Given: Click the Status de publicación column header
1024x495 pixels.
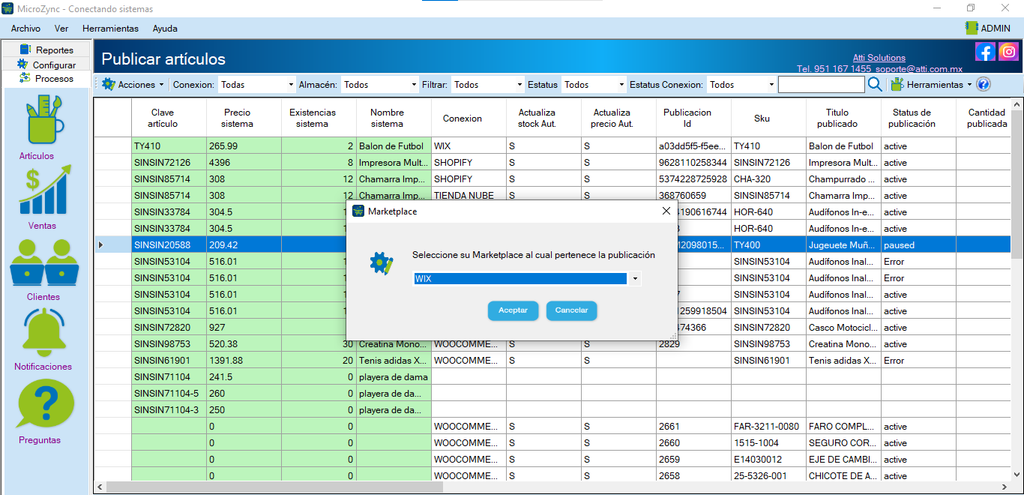Looking at the screenshot, I should pos(919,118).
